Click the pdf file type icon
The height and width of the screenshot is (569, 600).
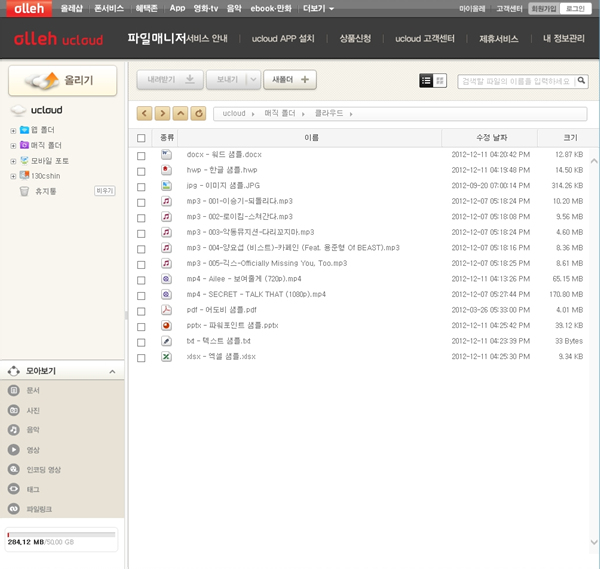coord(166,310)
